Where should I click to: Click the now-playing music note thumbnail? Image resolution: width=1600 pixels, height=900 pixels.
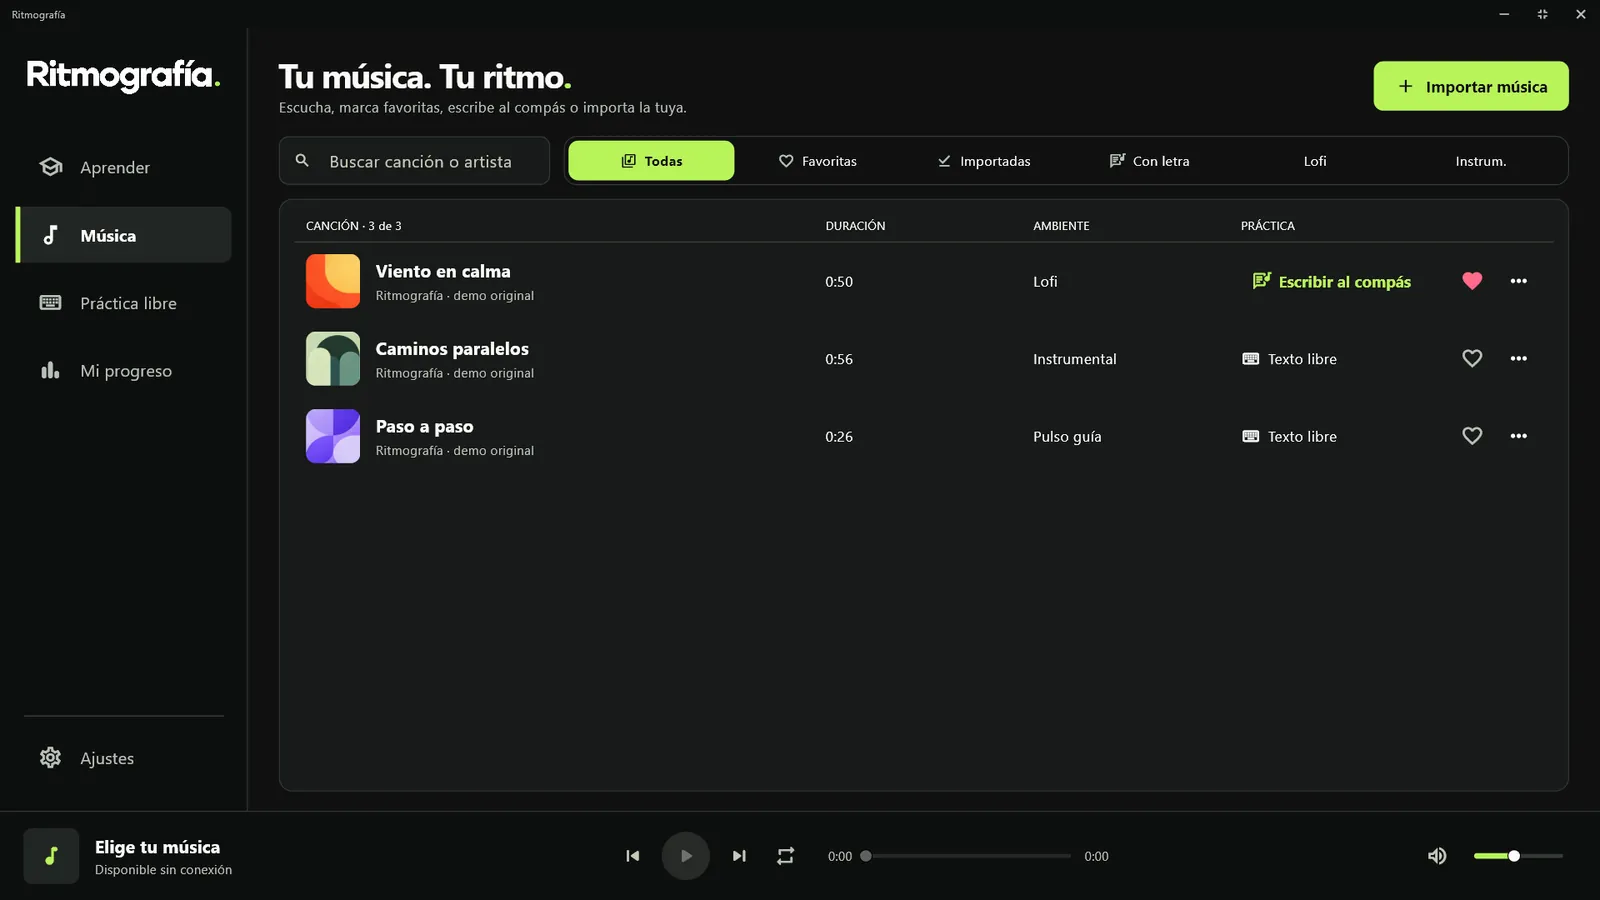[51, 856]
